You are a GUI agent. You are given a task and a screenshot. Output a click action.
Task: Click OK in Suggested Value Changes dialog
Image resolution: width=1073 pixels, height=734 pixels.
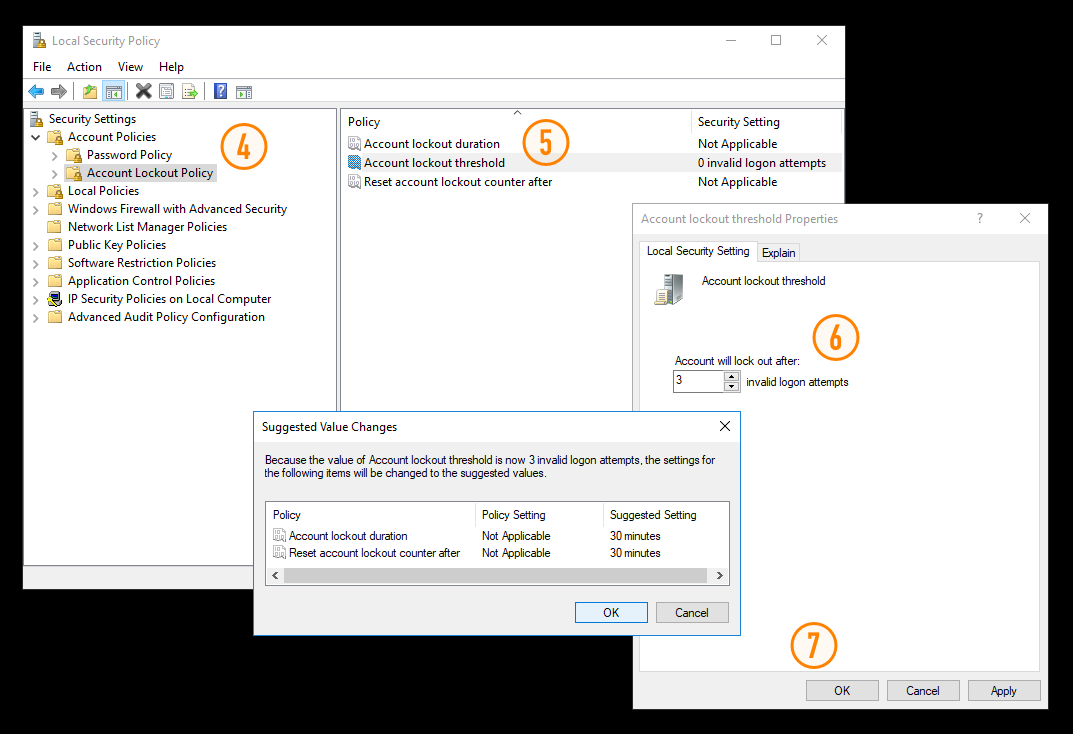(611, 613)
